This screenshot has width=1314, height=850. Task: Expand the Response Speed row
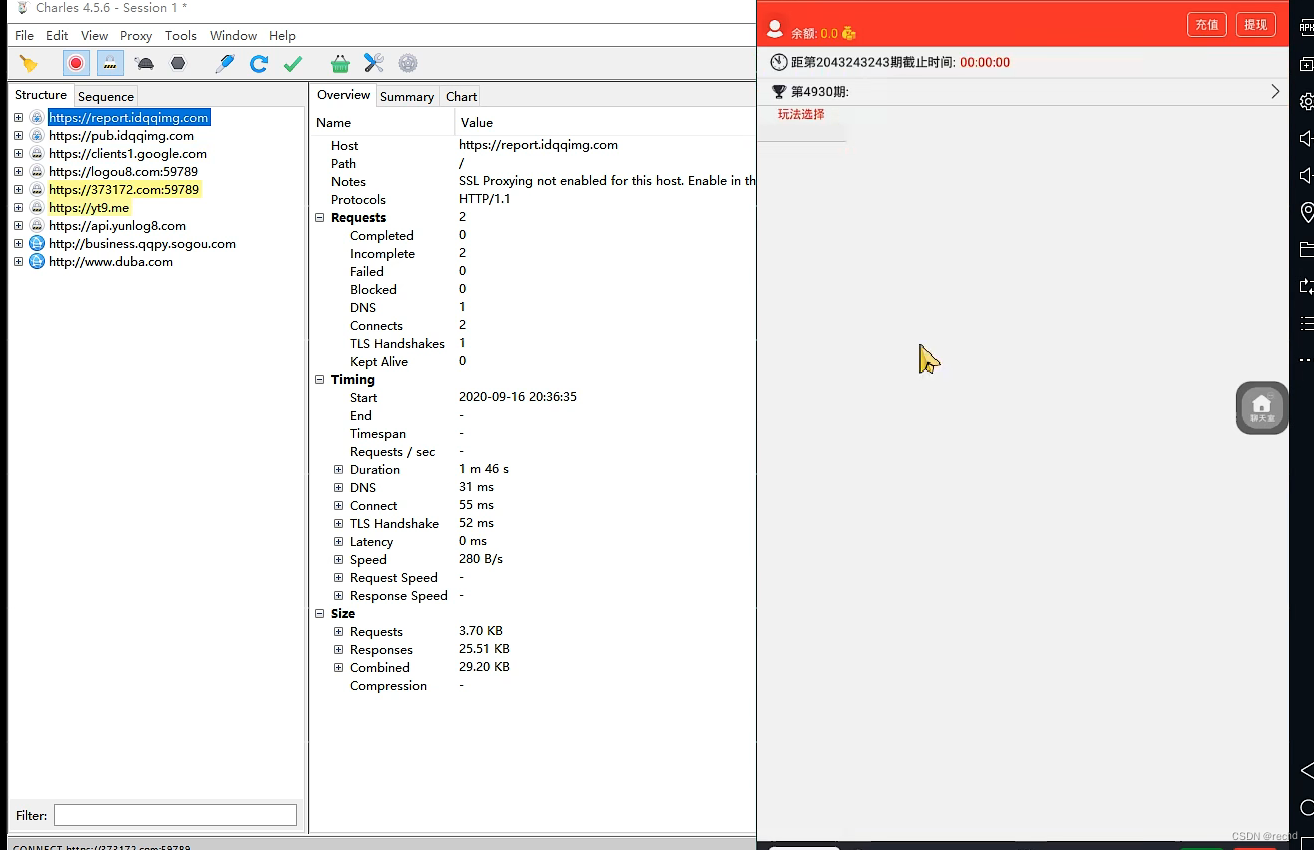339,596
